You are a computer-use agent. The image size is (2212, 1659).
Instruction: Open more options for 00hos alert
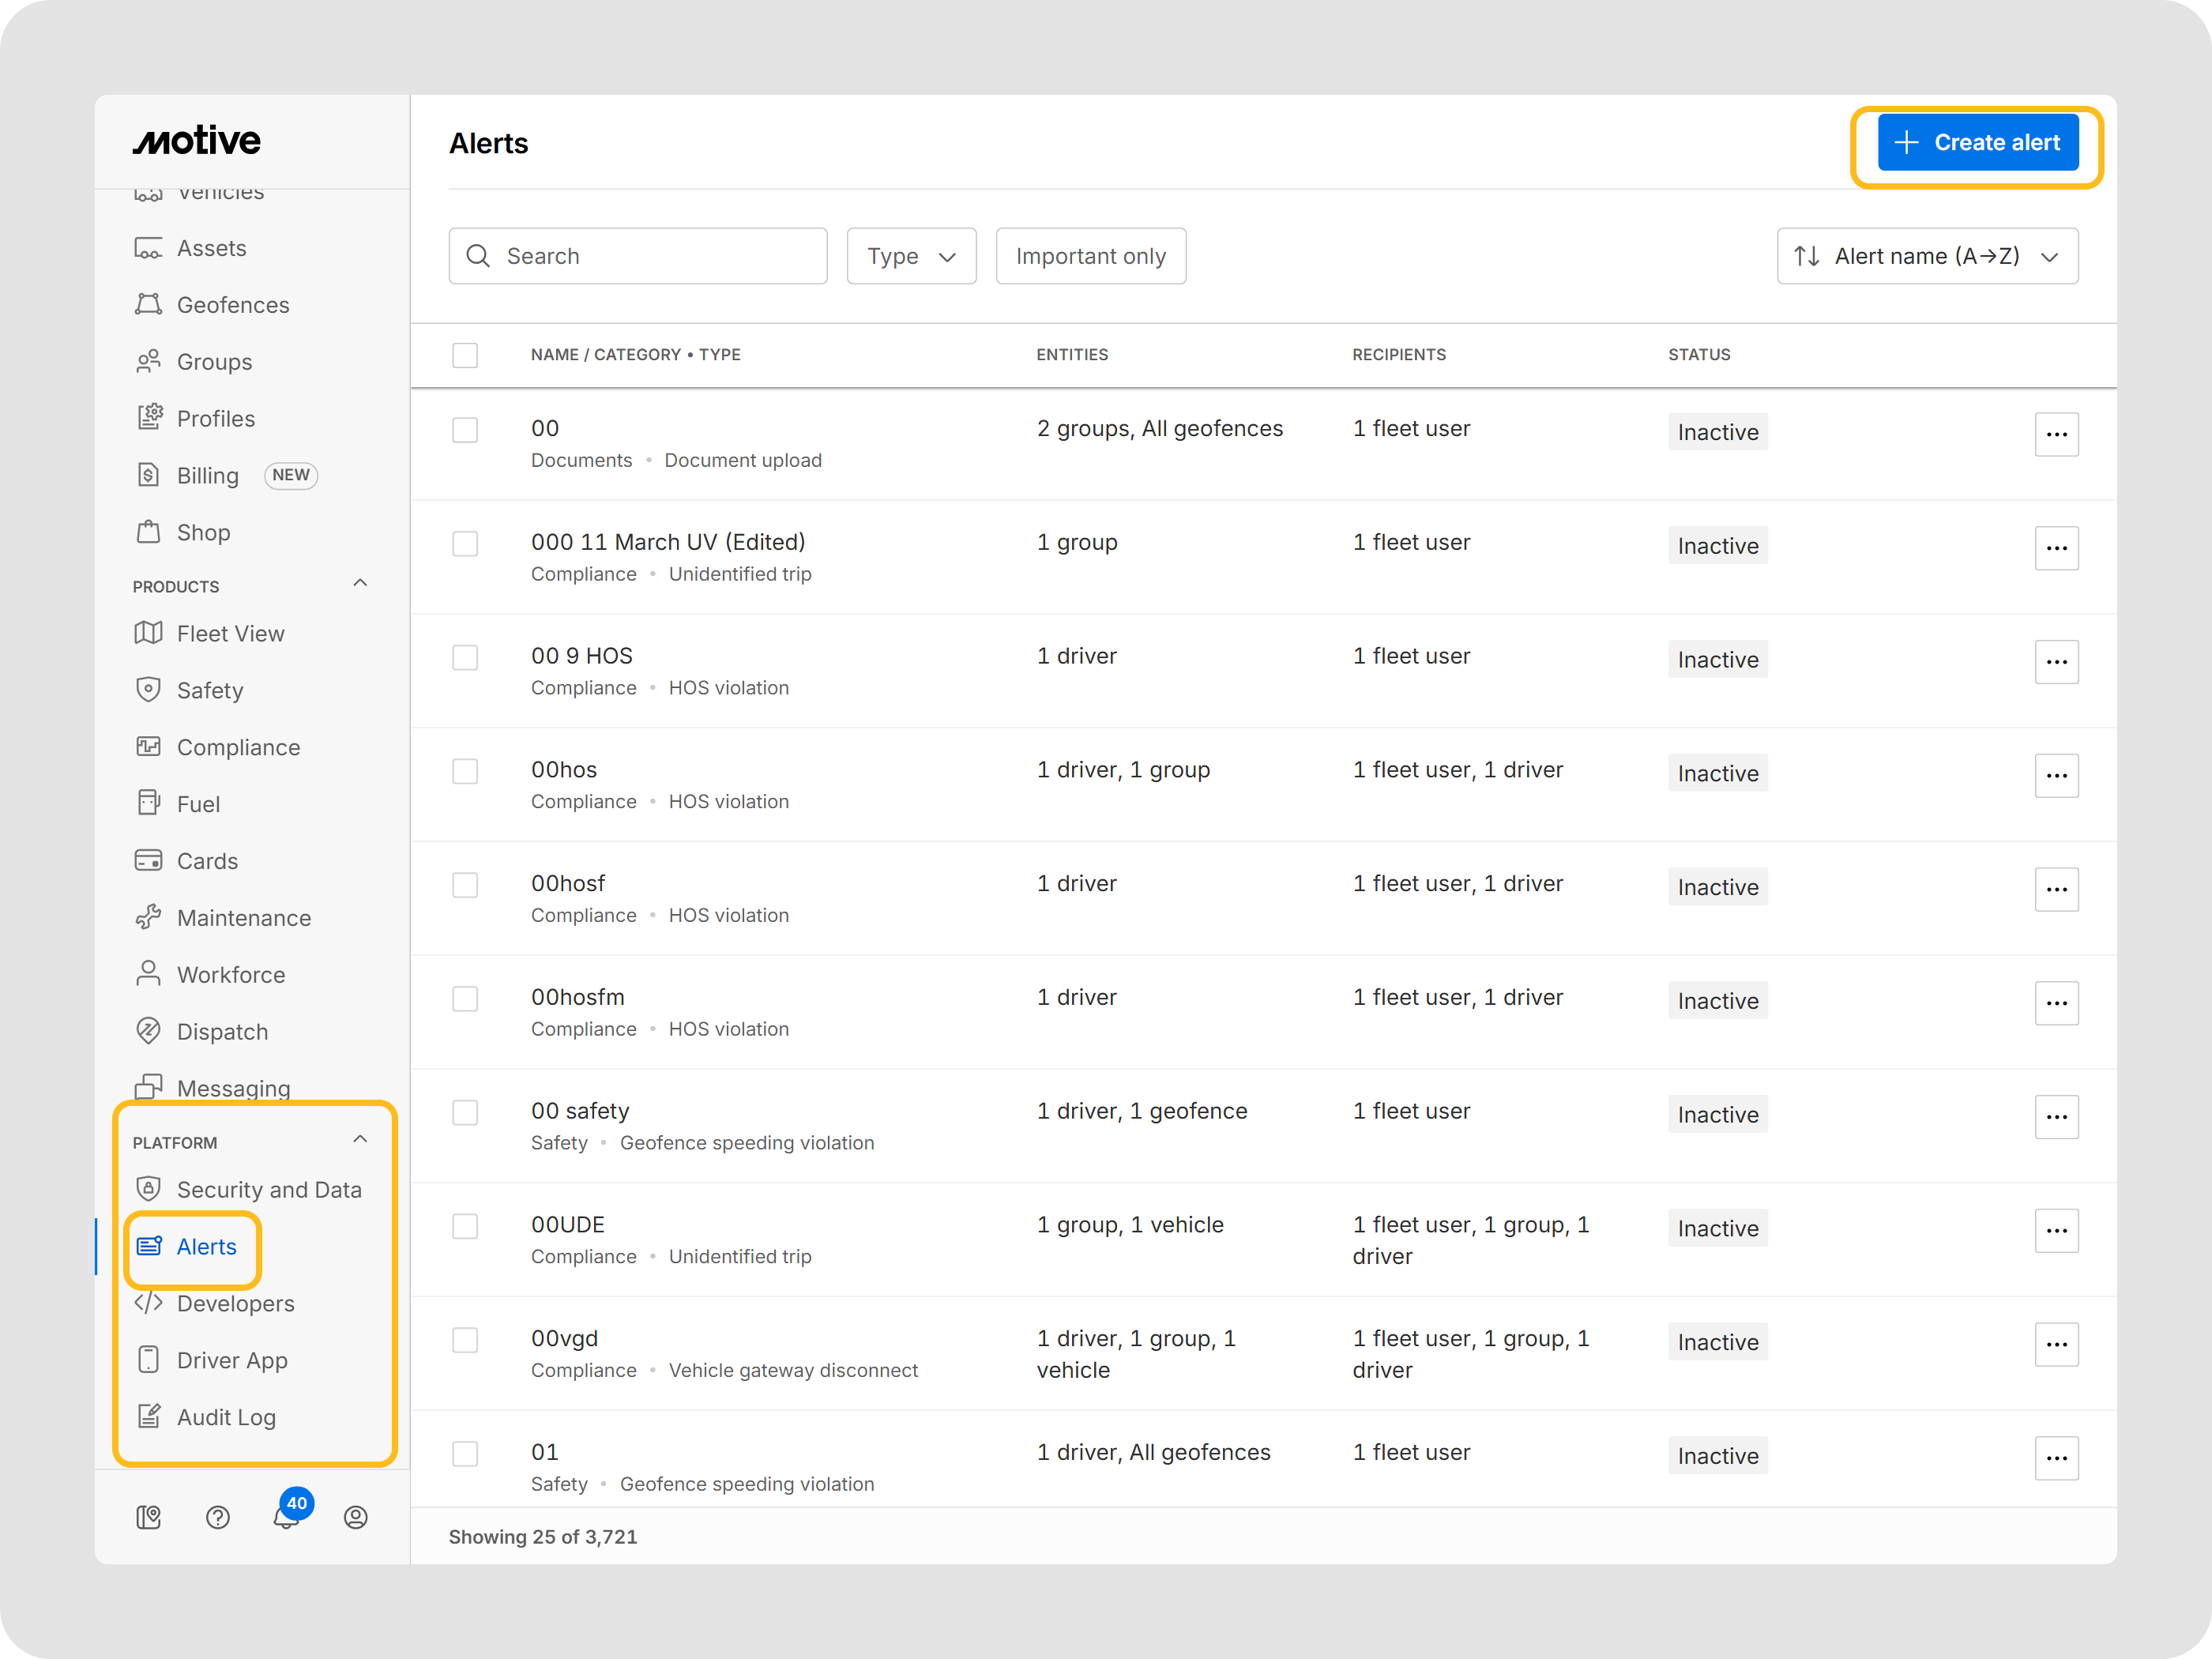coord(2056,775)
